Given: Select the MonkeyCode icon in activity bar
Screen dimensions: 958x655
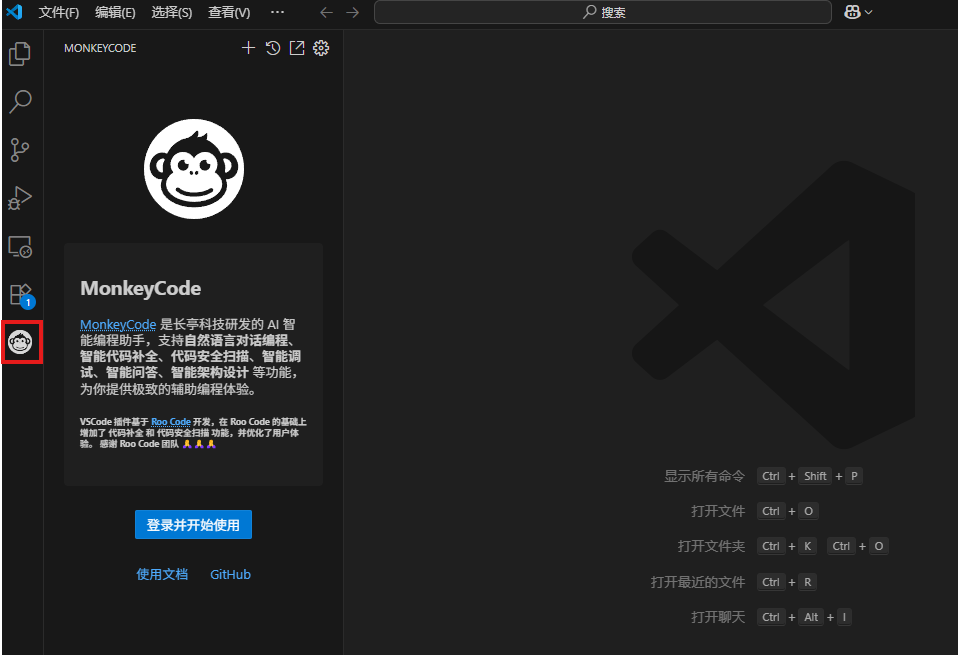Looking at the screenshot, I should (20, 342).
